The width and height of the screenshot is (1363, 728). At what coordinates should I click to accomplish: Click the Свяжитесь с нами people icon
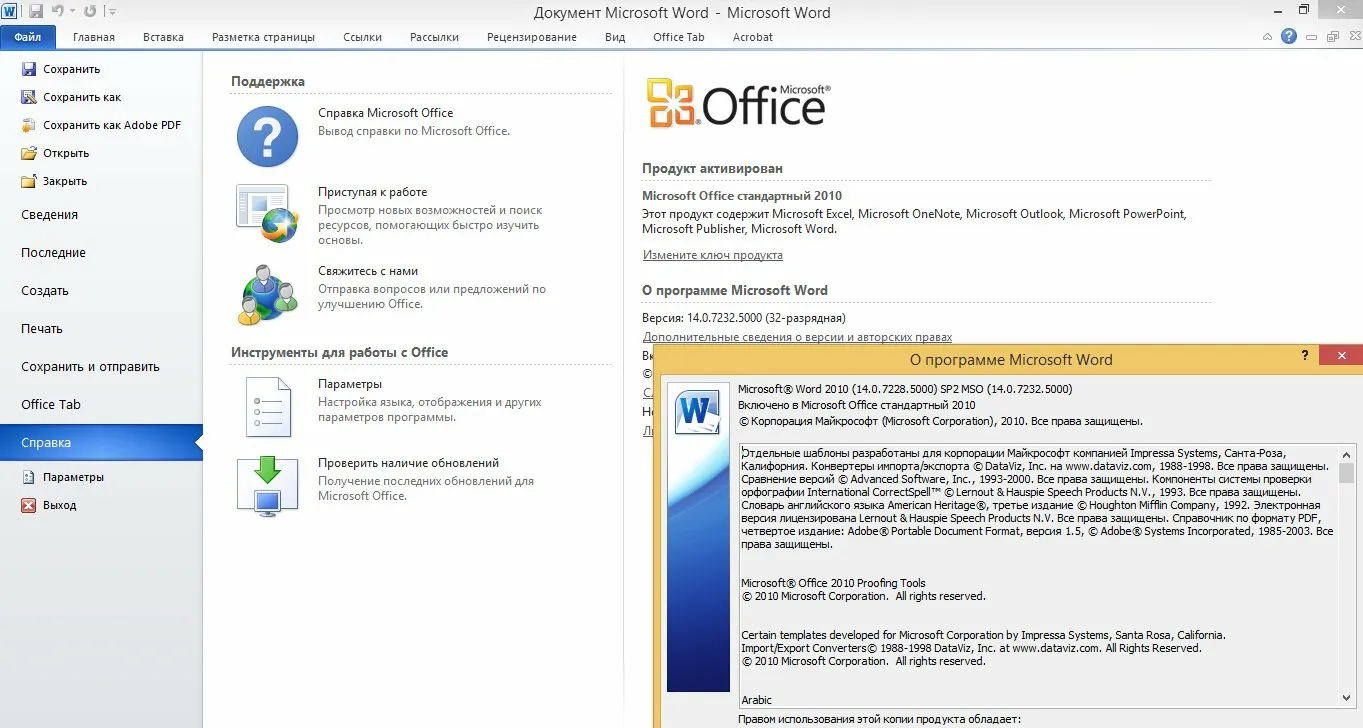click(x=267, y=294)
